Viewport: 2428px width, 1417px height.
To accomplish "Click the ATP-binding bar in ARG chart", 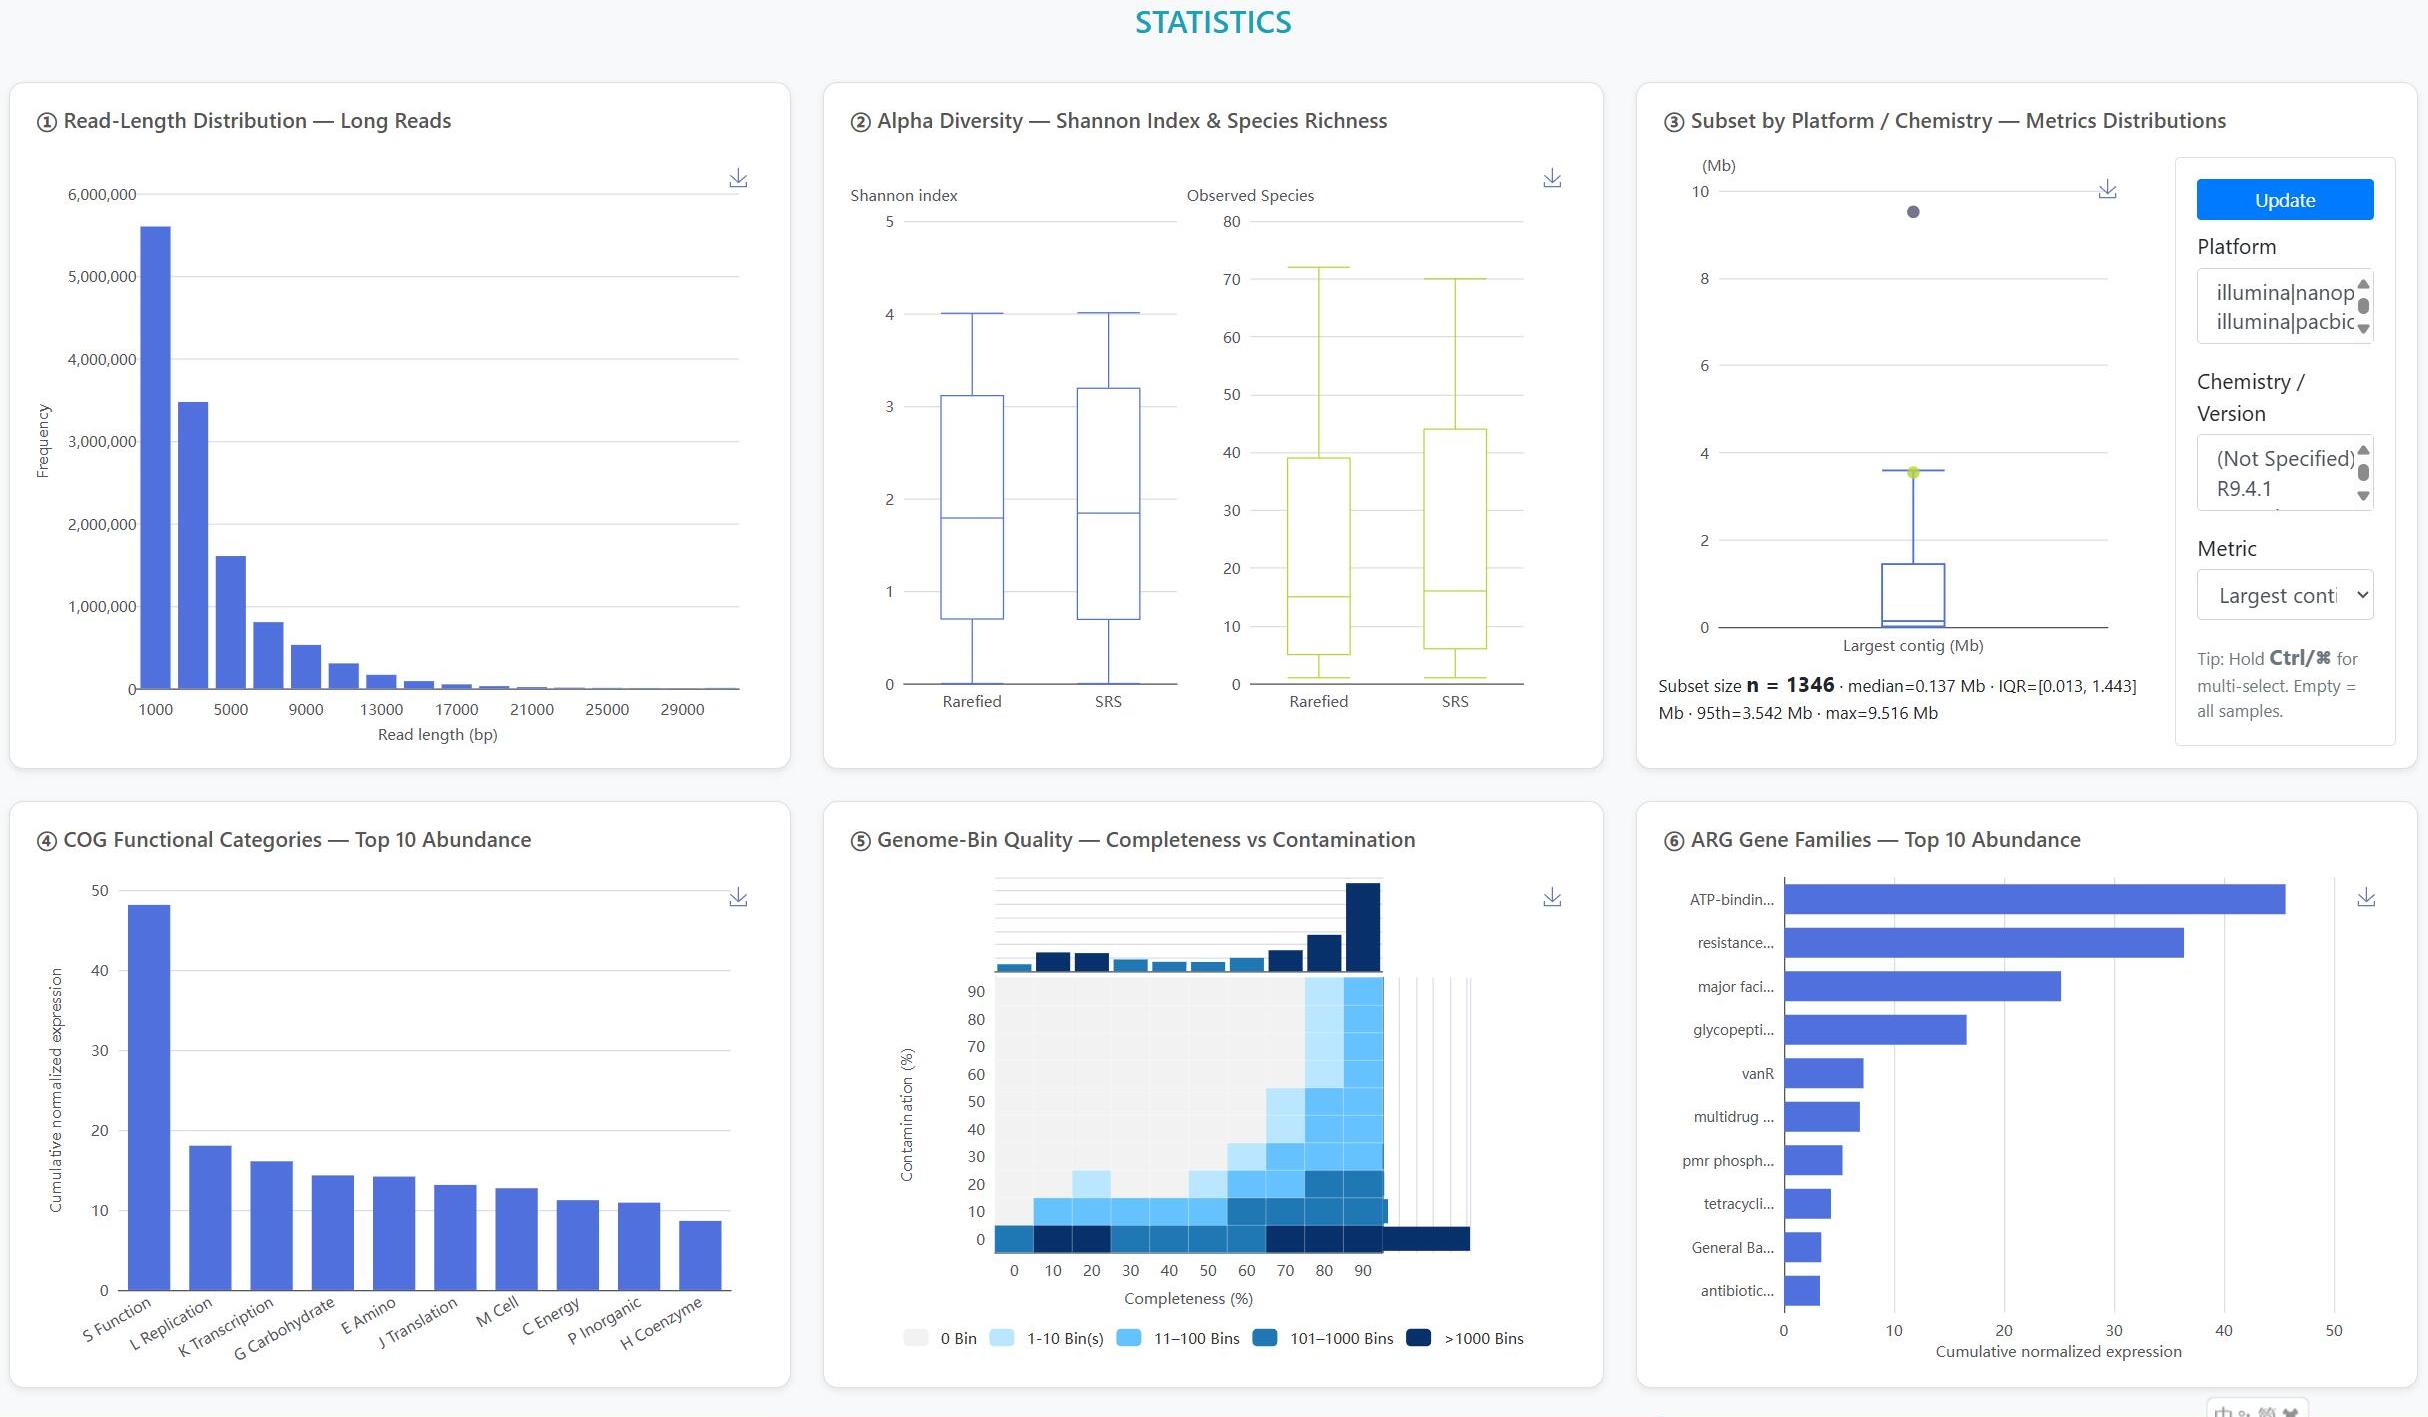I will (x=2034, y=899).
